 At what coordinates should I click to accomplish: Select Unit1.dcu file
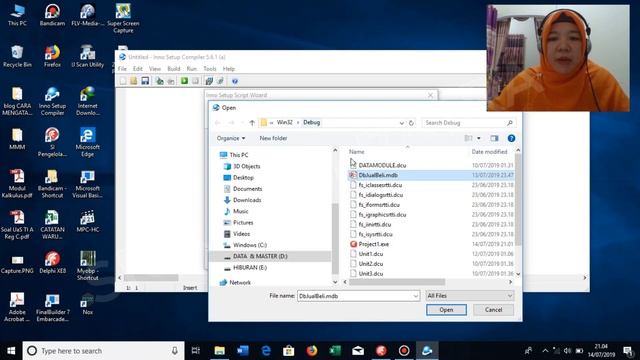371,254
